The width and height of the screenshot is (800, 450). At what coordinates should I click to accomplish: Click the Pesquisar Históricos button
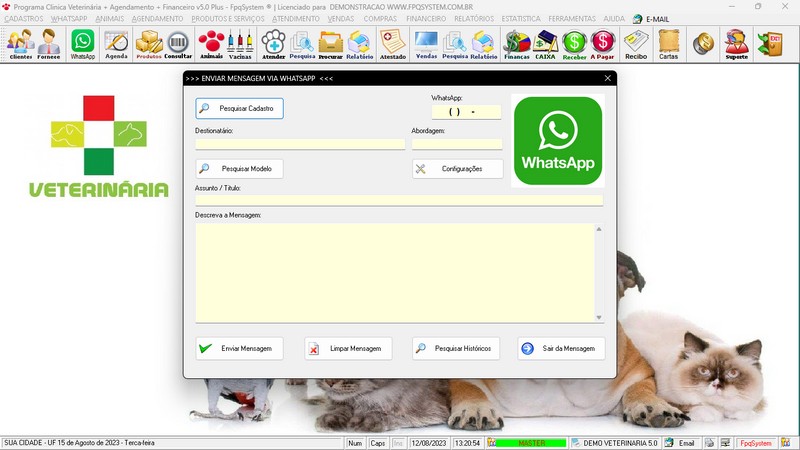(x=456, y=348)
